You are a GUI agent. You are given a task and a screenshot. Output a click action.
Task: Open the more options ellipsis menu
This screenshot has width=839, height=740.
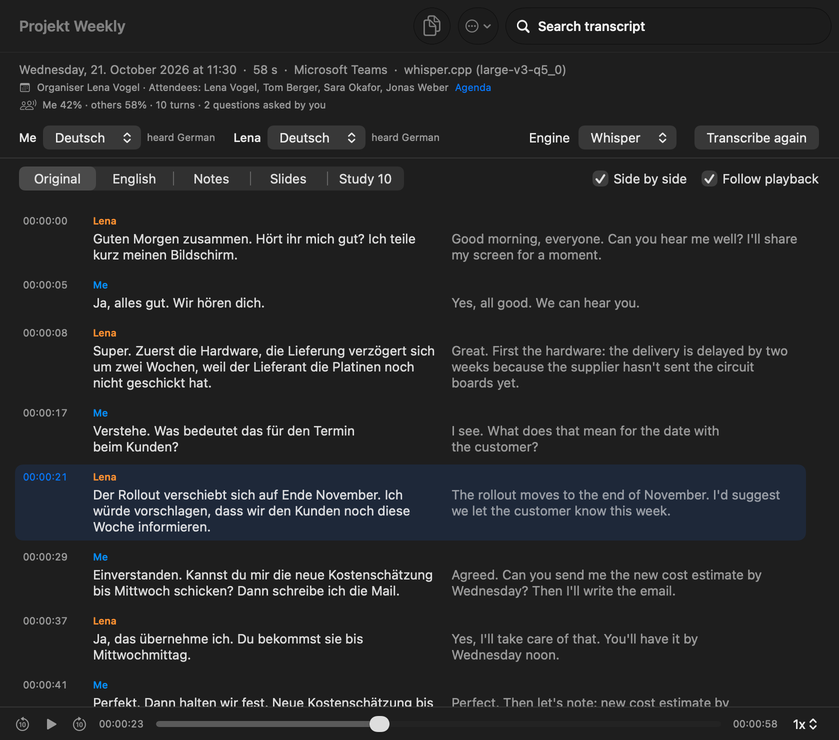(x=478, y=26)
